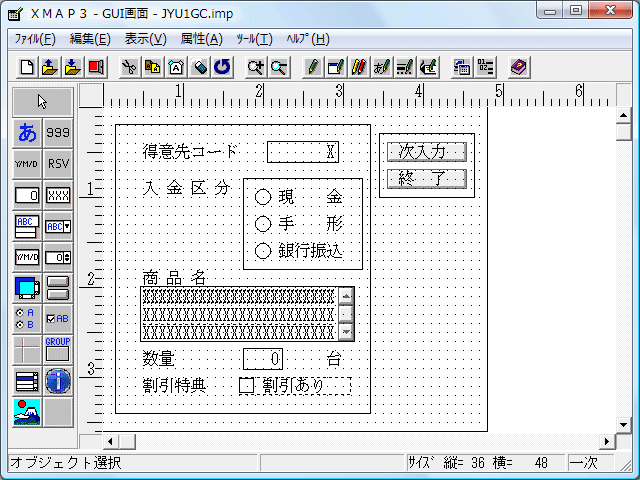This screenshot has width=640, height=480.
Task: Select the Japanese text あ tool
Action: pos(27,133)
